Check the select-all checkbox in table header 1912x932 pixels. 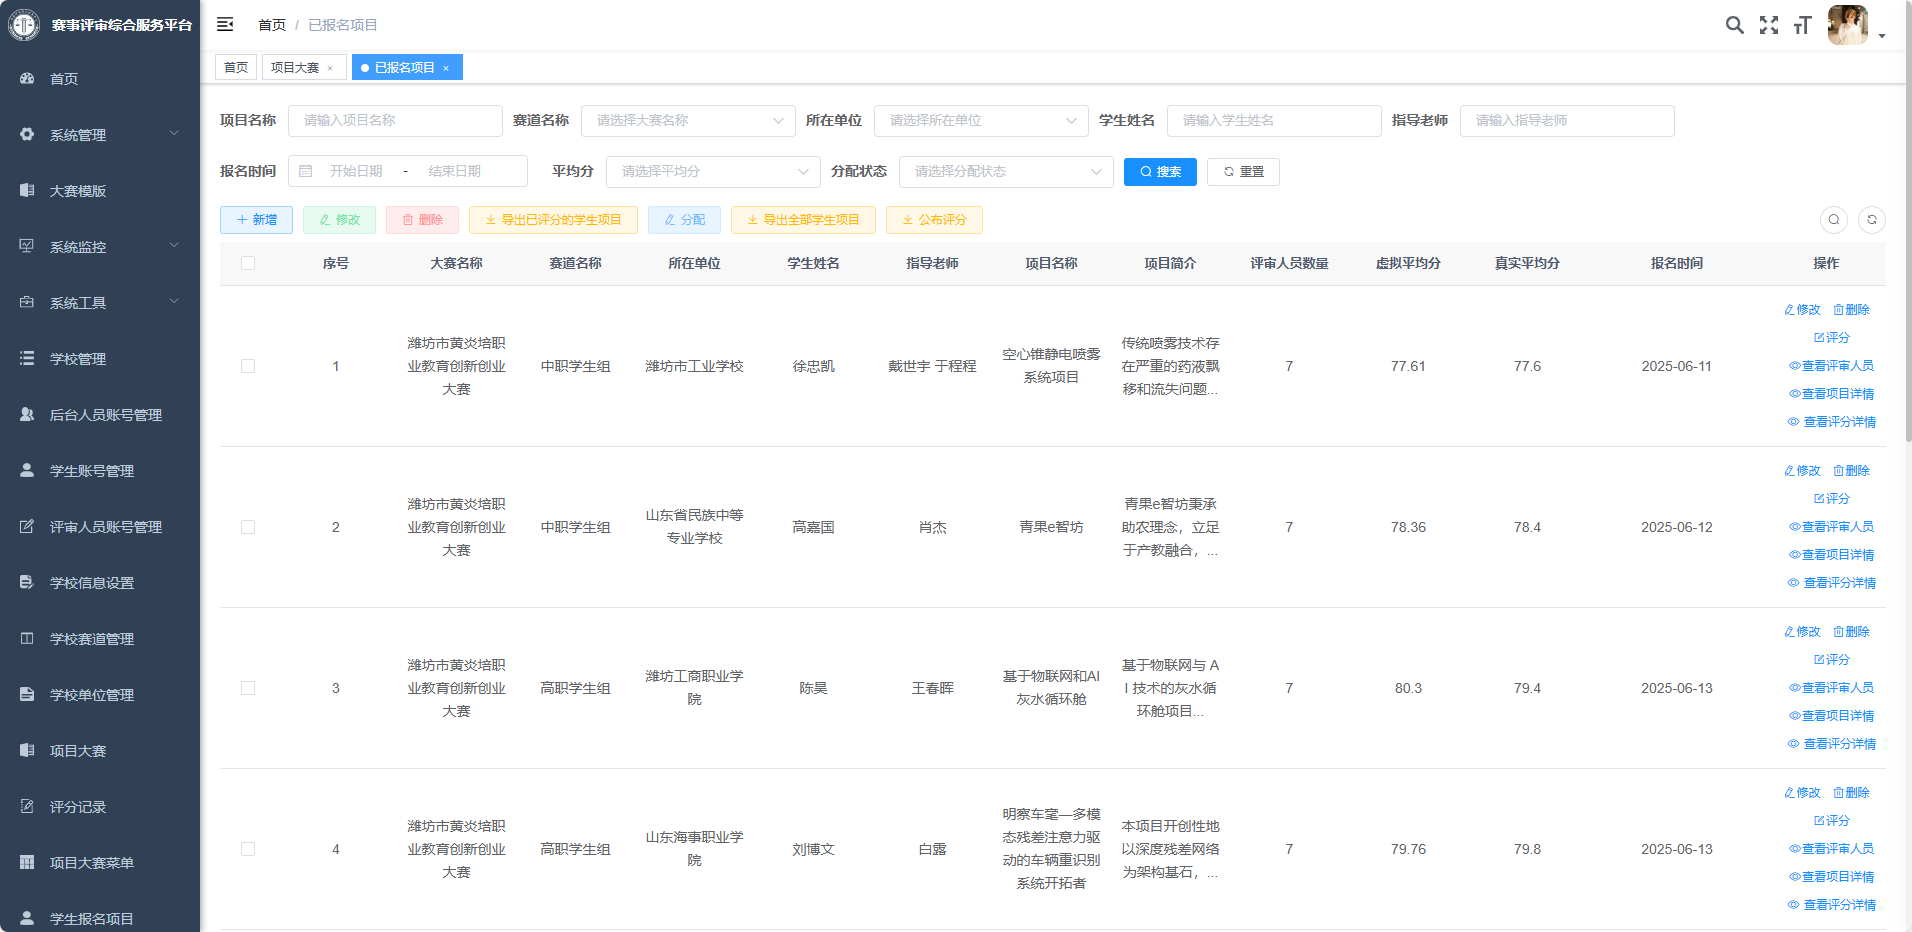click(x=248, y=263)
